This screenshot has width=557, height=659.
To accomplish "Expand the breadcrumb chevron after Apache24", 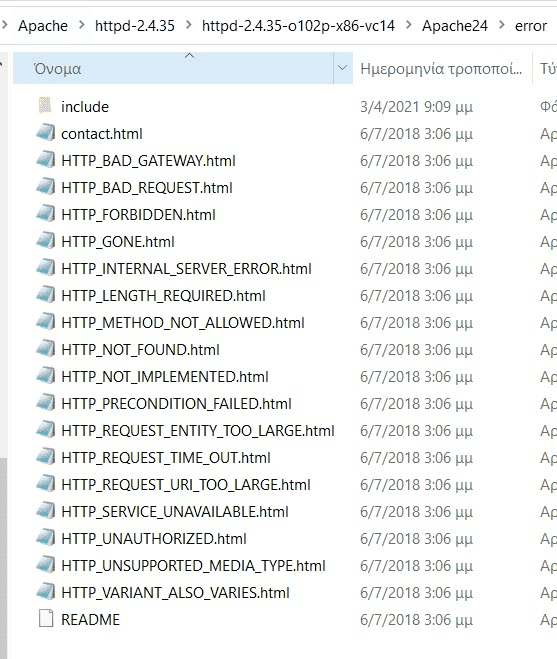I will pyautogui.click(x=502, y=26).
